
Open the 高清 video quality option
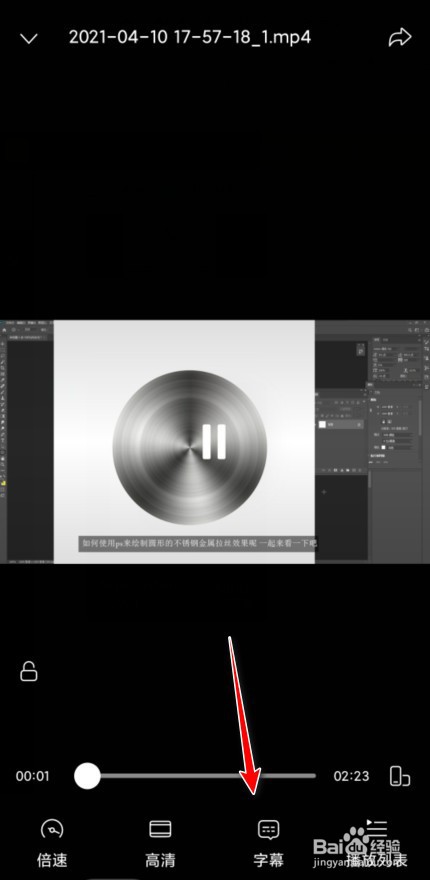click(x=160, y=843)
